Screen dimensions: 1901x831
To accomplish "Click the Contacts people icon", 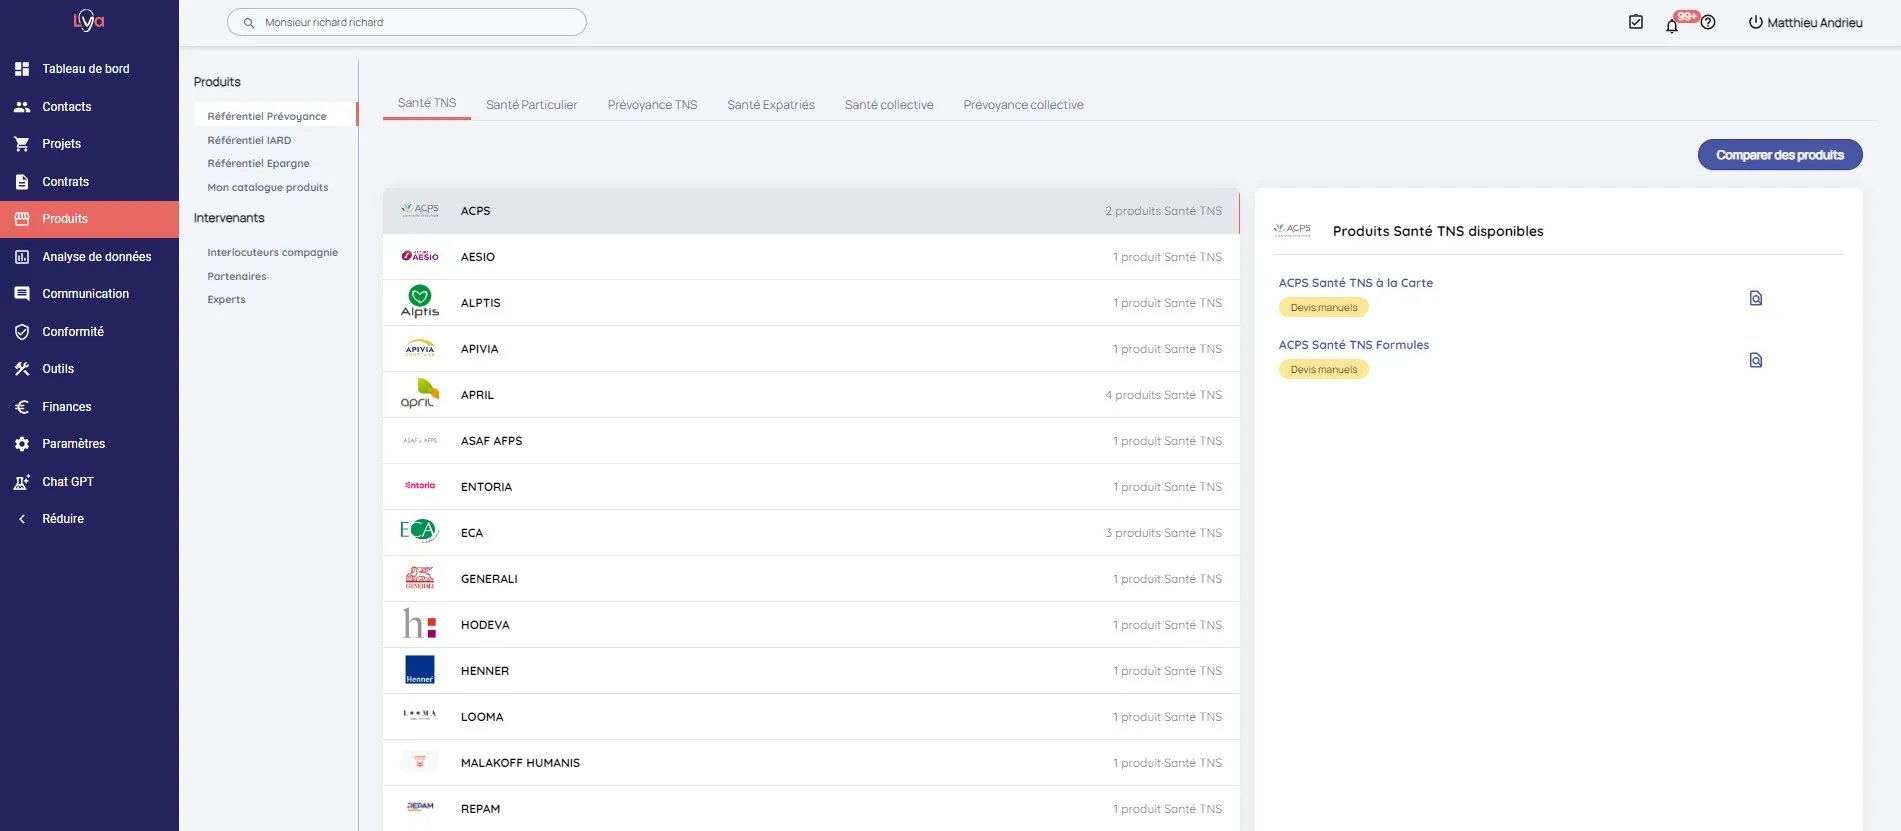I will point(22,106).
